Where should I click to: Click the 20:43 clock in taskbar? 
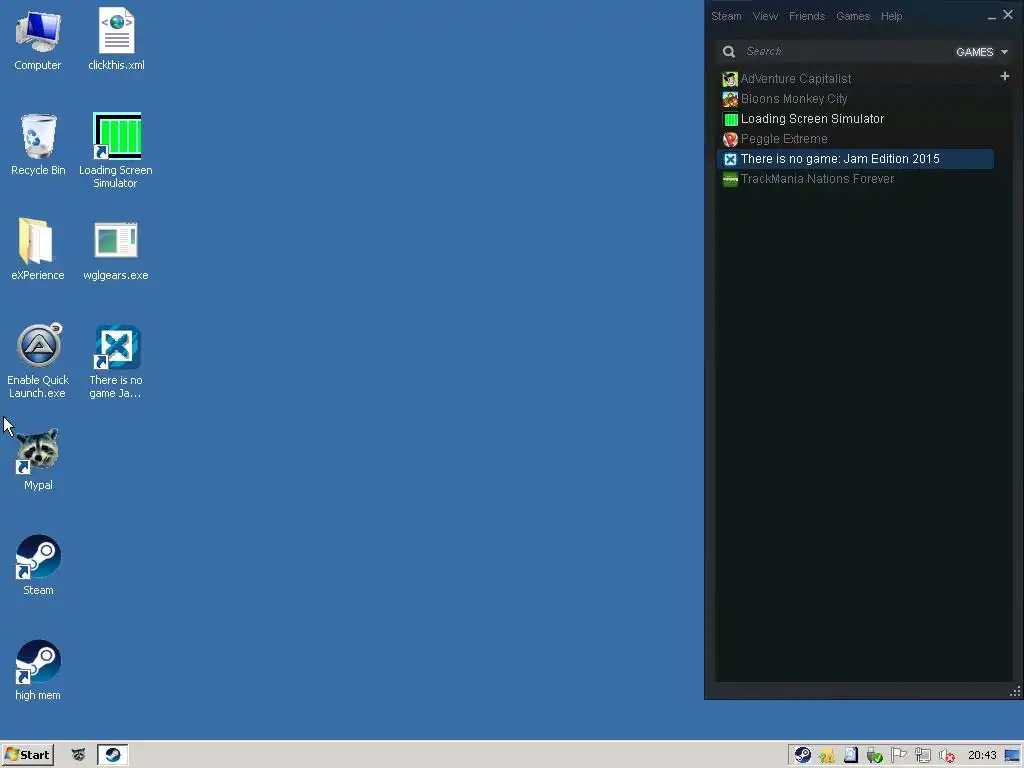click(x=982, y=756)
